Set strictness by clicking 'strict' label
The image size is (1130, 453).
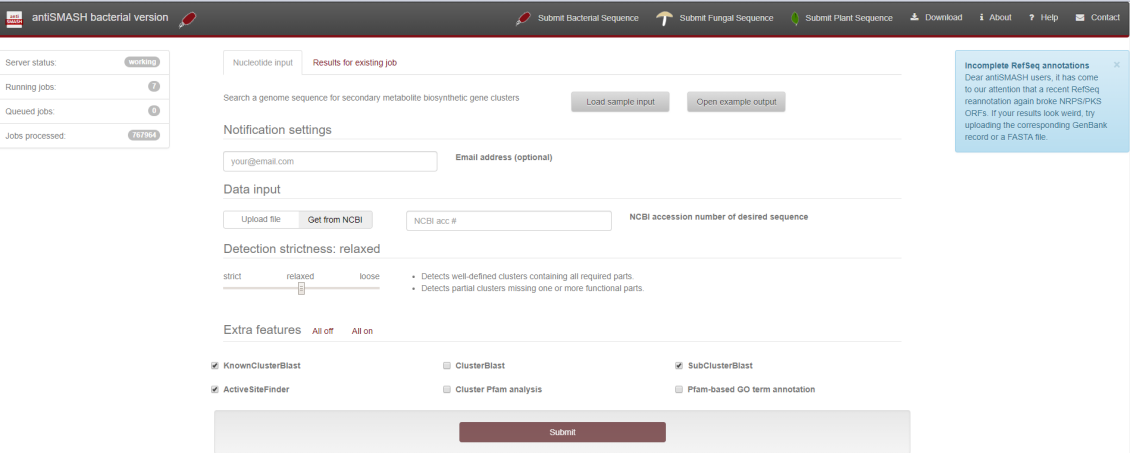coord(232,276)
